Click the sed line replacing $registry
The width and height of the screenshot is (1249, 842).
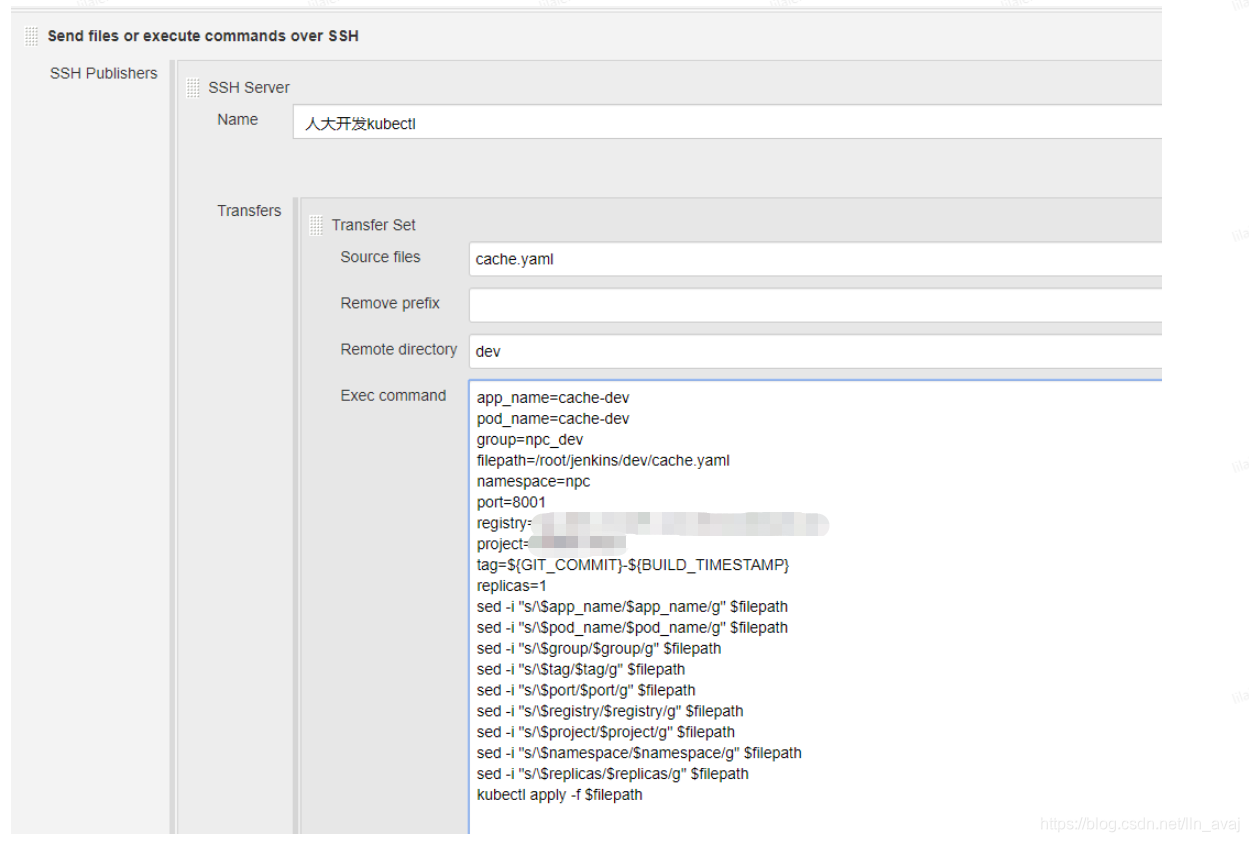[x=610, y=711]
